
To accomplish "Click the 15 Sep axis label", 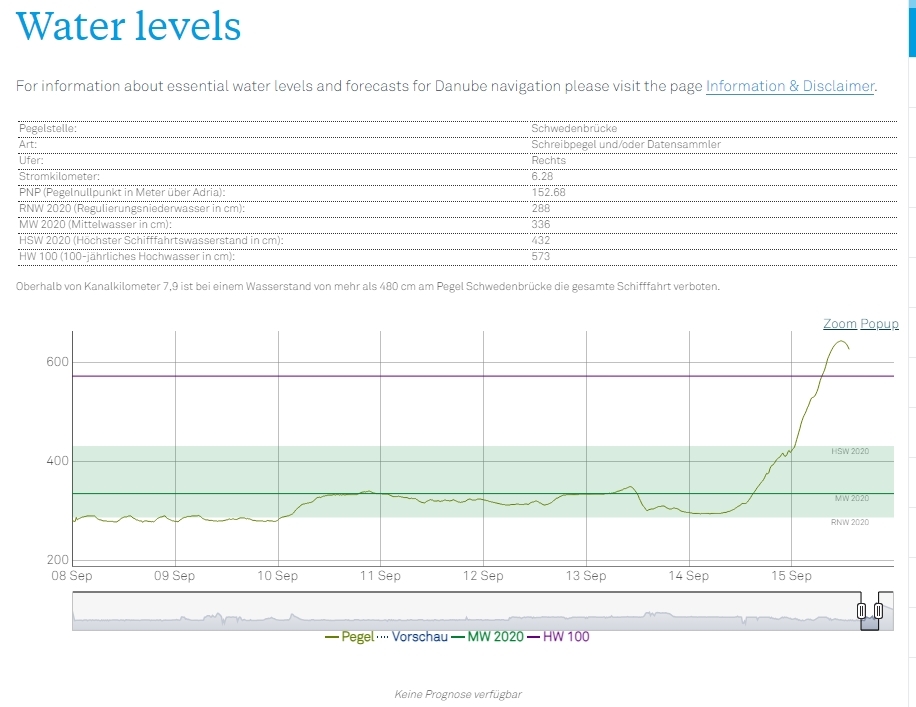I will [791, 576].
